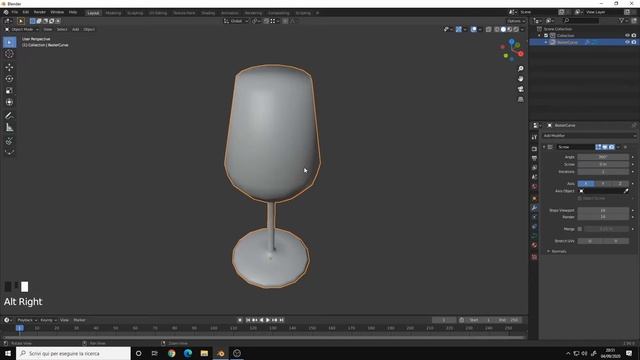This screenshot has width=640, height=360.
Task: Click the Angle value field
Action: 603,157
